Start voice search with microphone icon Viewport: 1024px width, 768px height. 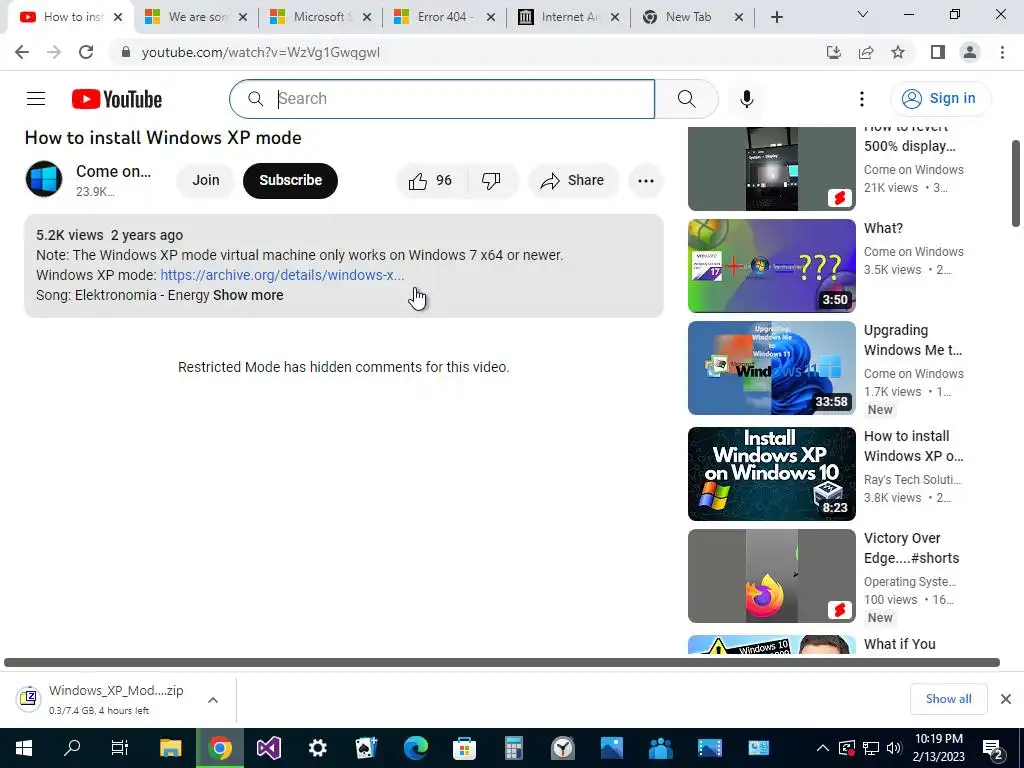[x=746, y=99]
